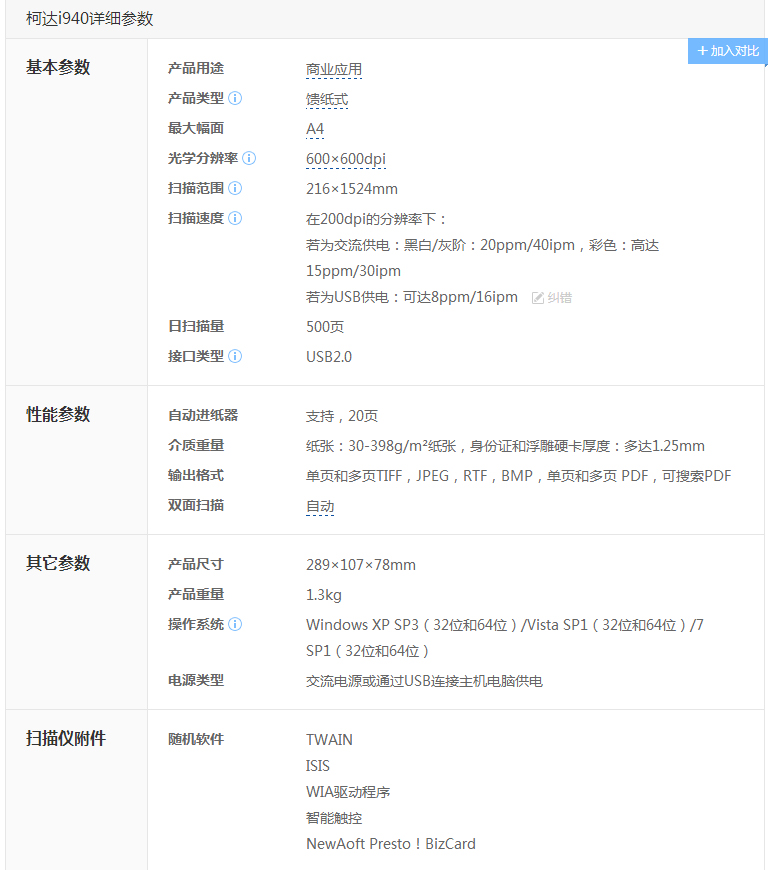
Task: Click the 1.3kg weight value
Action: [324, 595]
